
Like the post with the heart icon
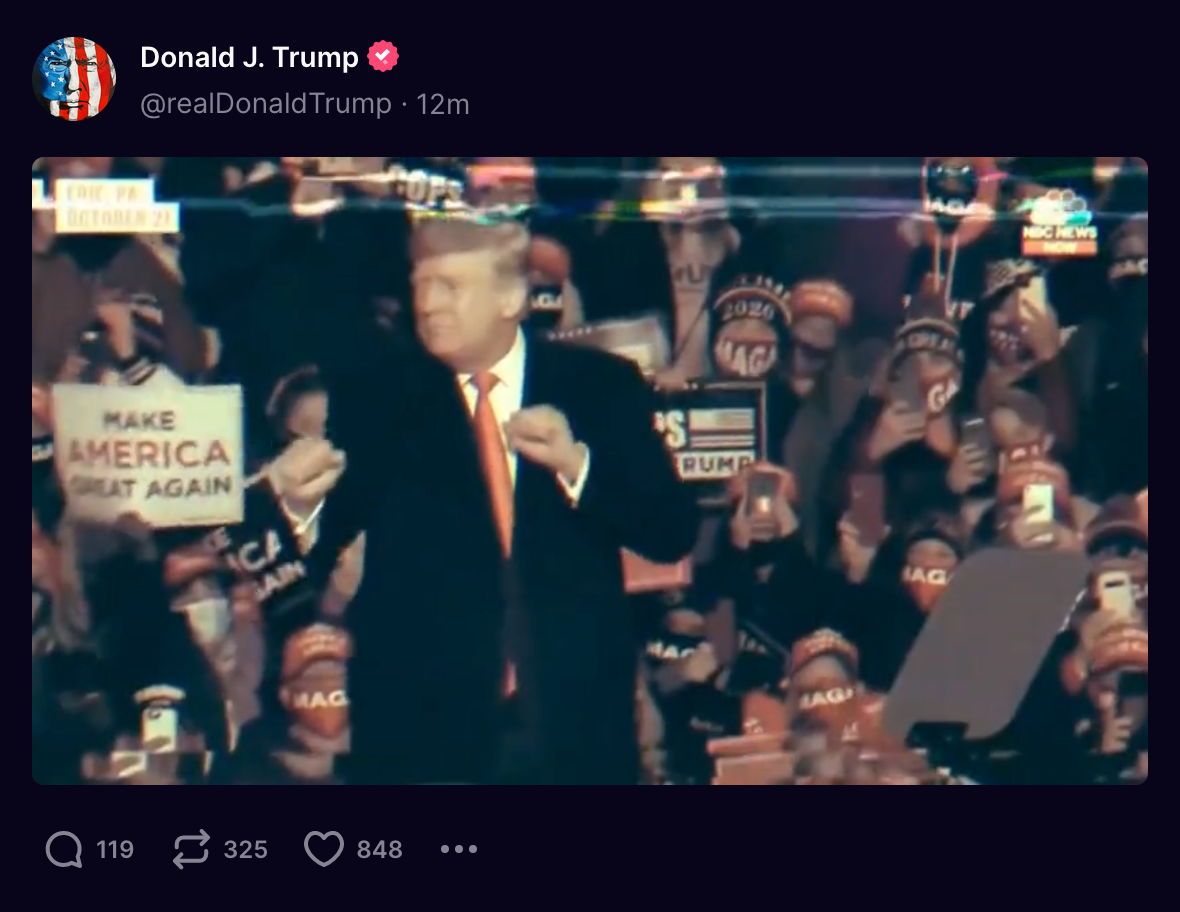click(x=324, y=849)
